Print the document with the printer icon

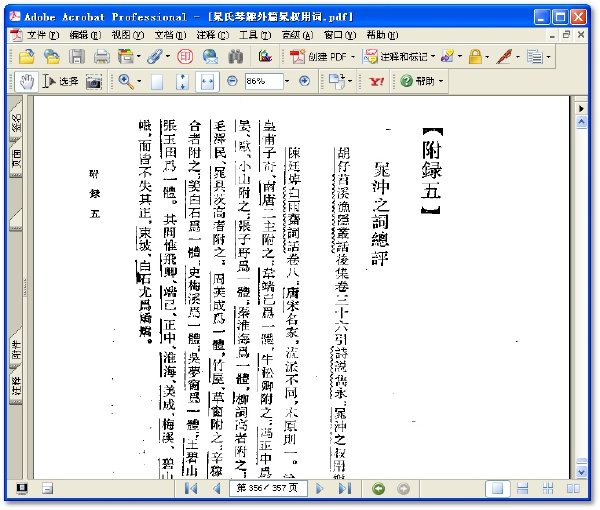pyautogui.click(x=101, y=57)
